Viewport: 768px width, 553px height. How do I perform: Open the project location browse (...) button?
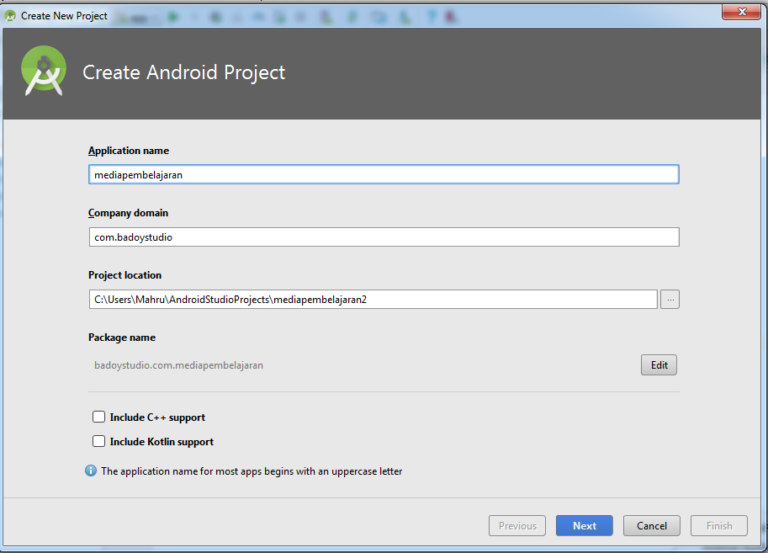[x=670, y=299]
